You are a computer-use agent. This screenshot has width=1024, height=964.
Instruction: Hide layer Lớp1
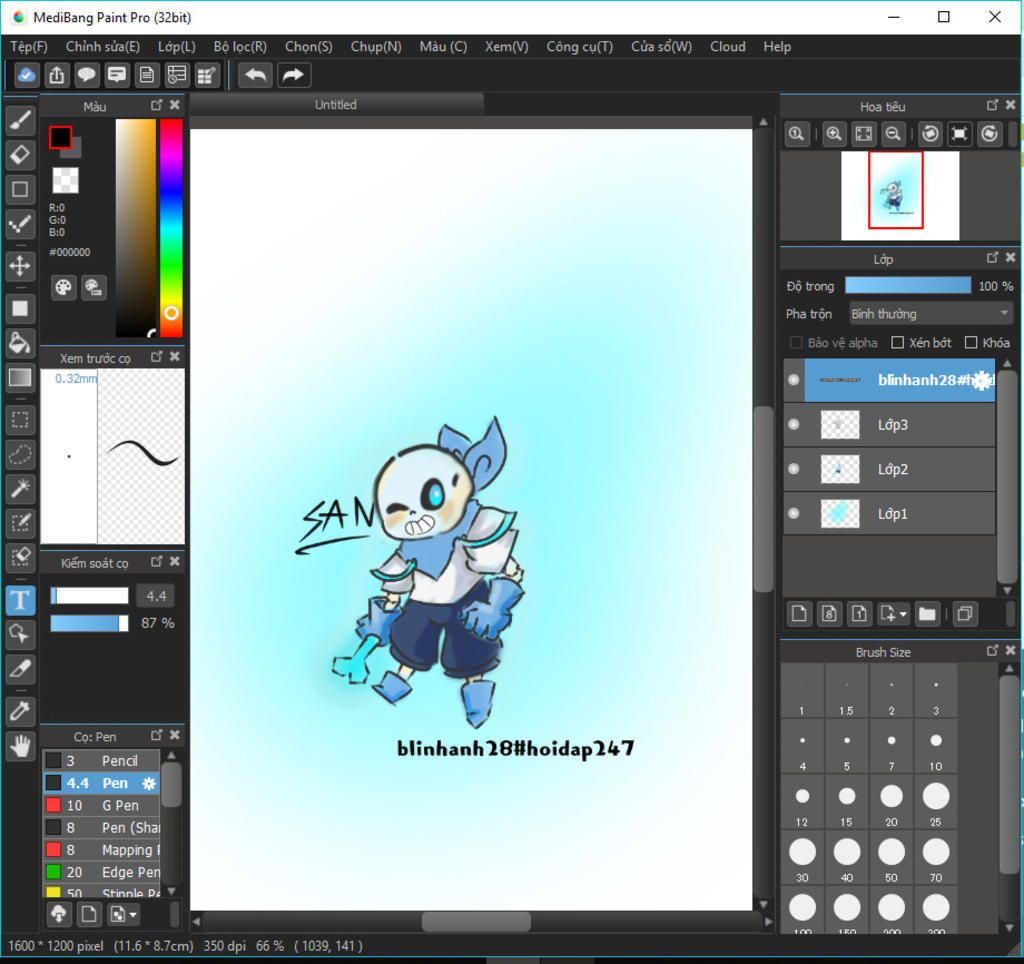tap(793, 513)
